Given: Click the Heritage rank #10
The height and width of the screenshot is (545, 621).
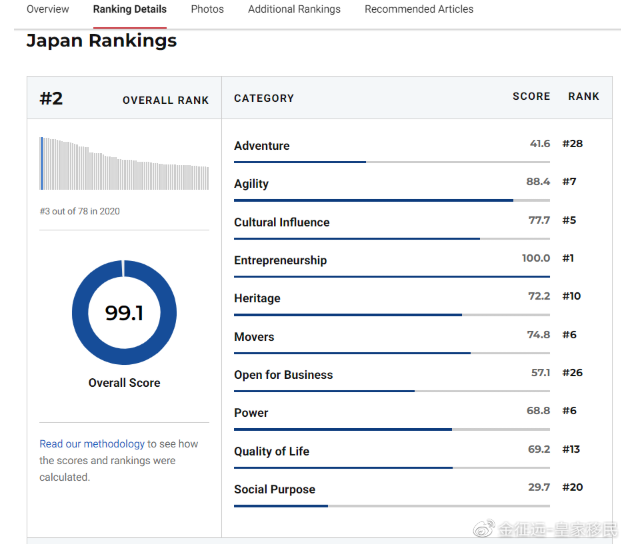Looking at the screenshot, I should [x=571, y=296].
